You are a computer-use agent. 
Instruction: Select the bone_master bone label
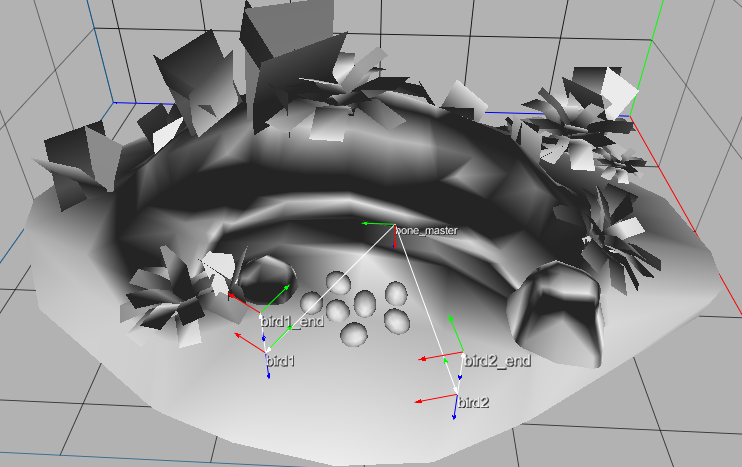(x=427, y=231)
